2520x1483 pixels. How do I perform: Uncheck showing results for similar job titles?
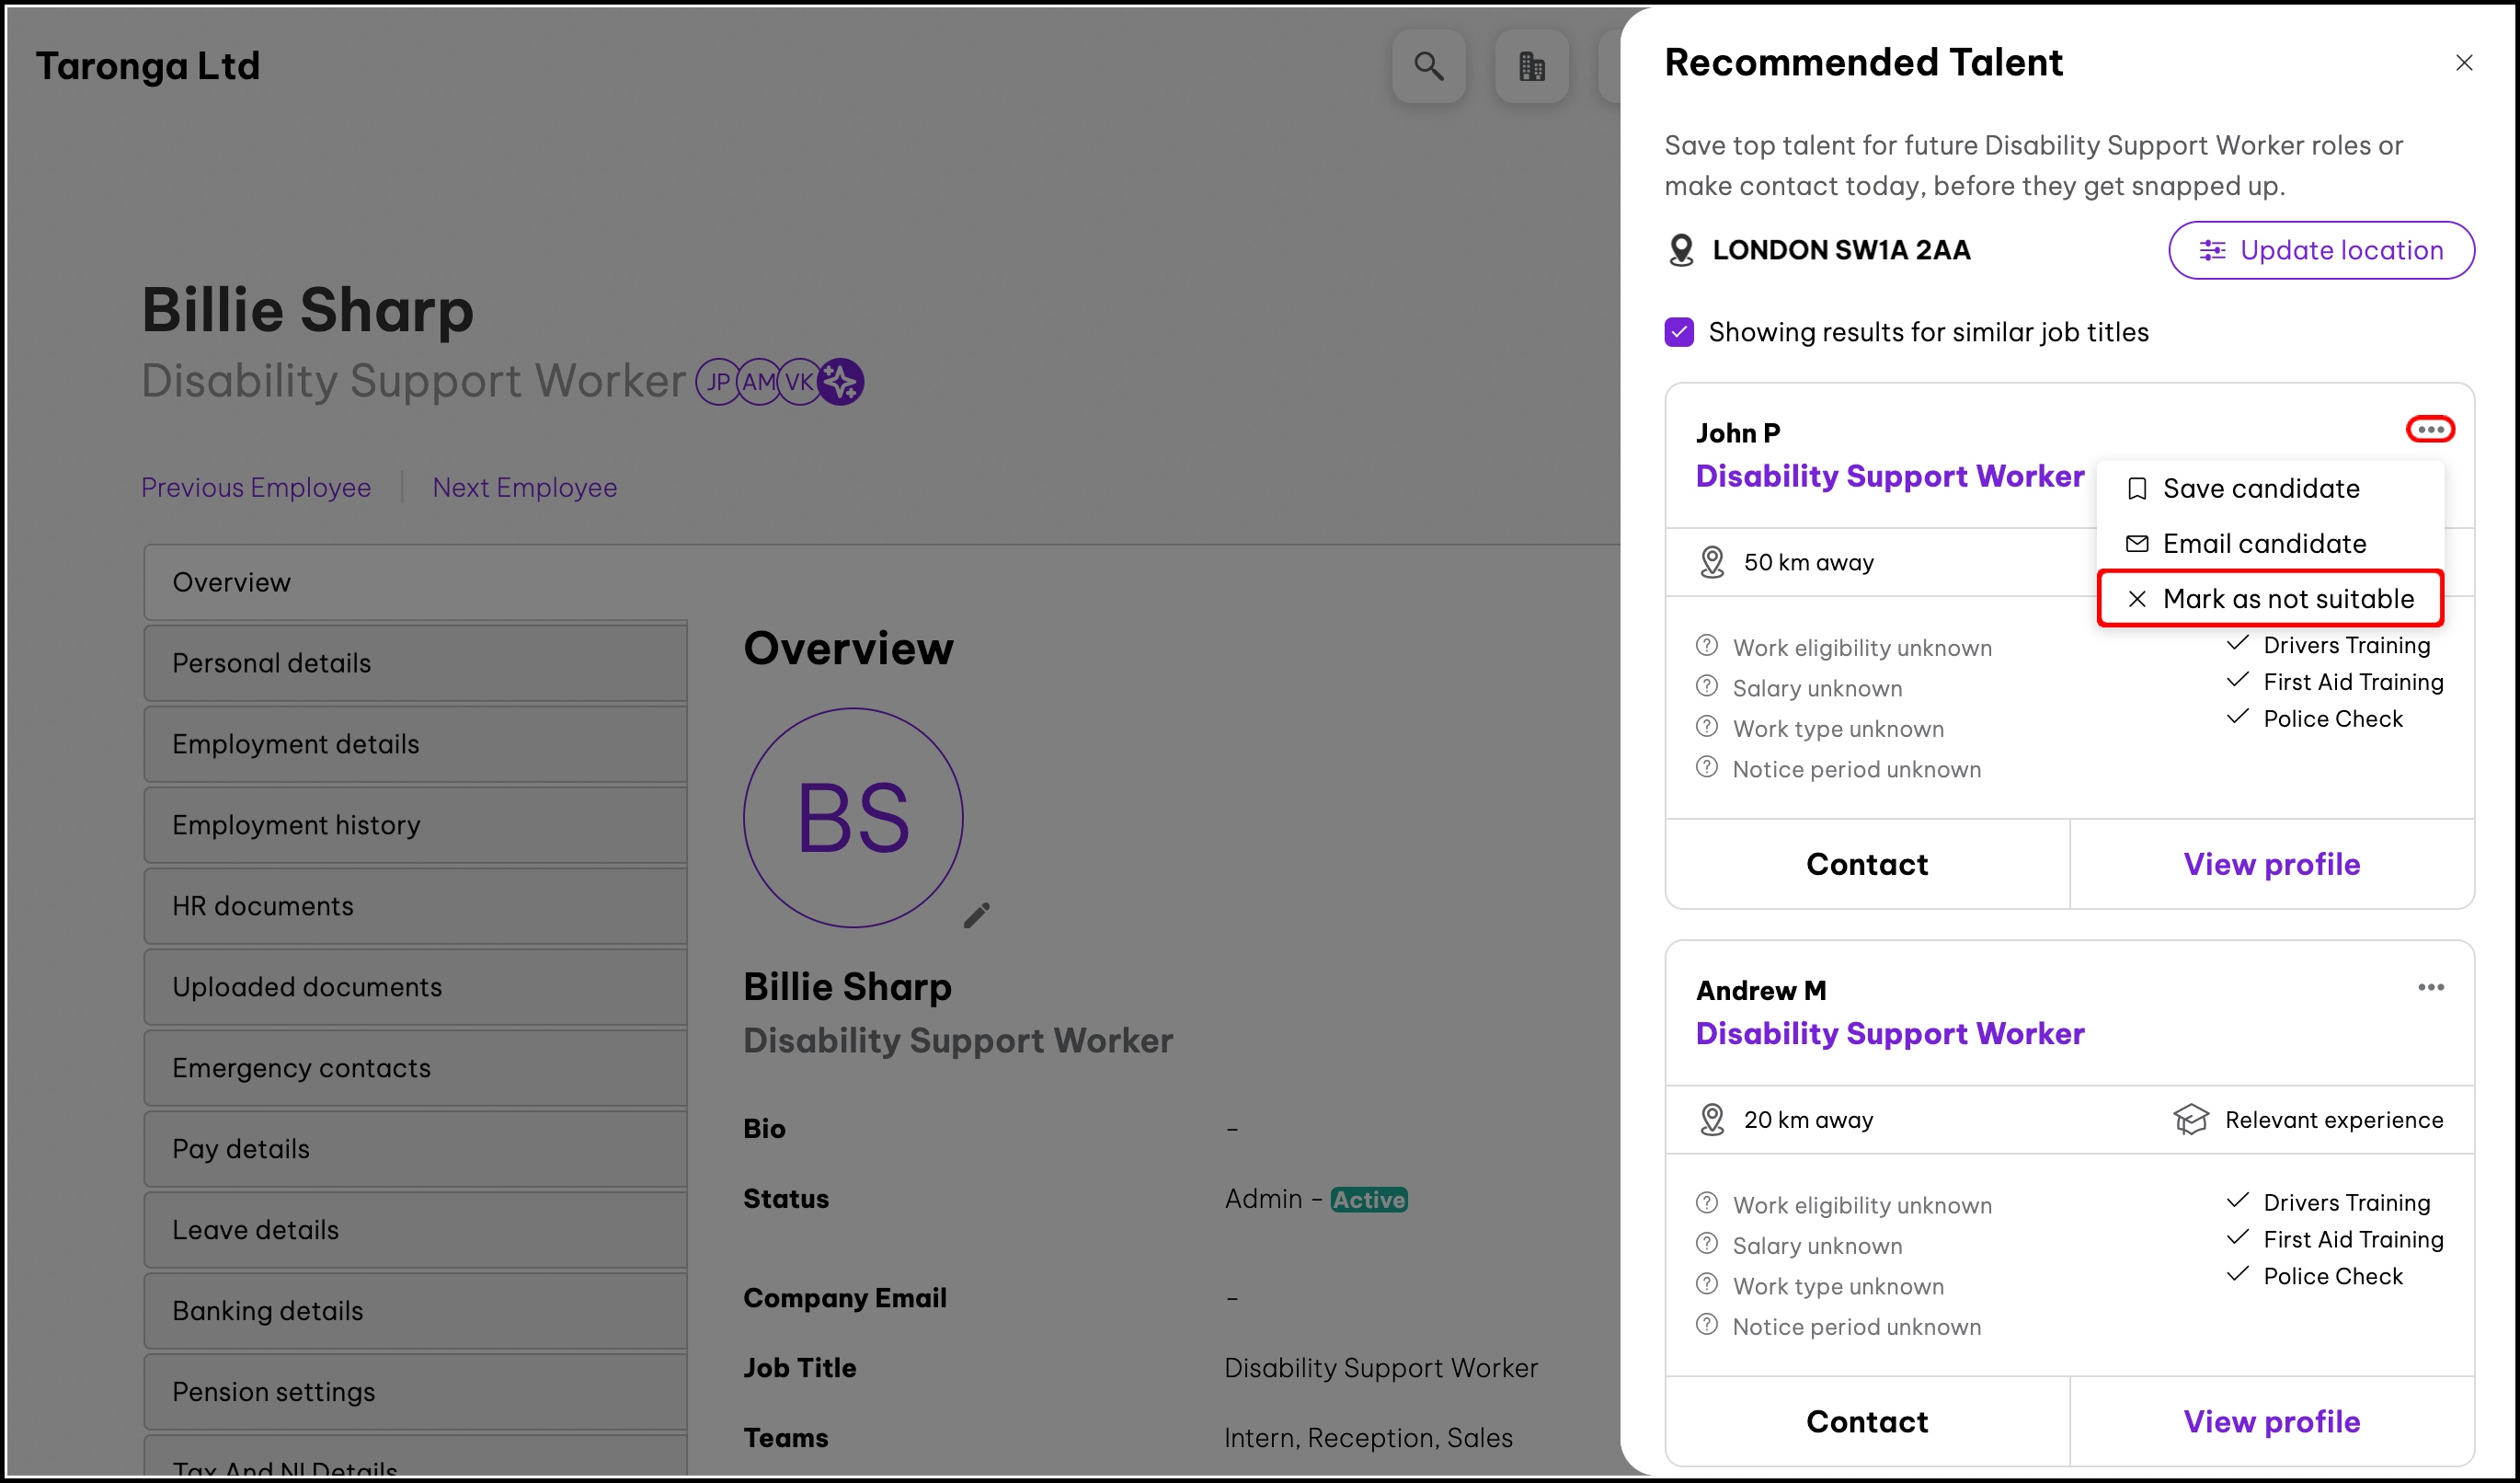pos(1679,332)
